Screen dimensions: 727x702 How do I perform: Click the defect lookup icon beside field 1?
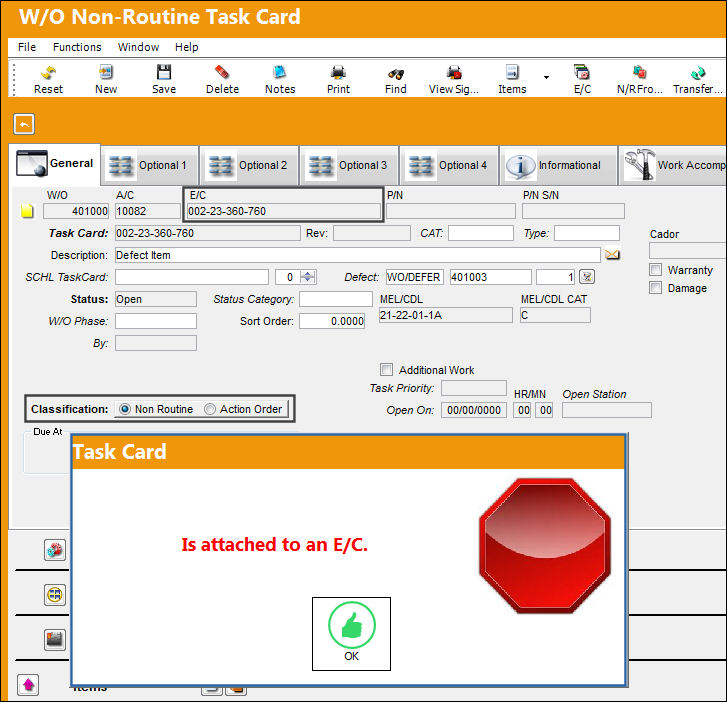[587, 277]
